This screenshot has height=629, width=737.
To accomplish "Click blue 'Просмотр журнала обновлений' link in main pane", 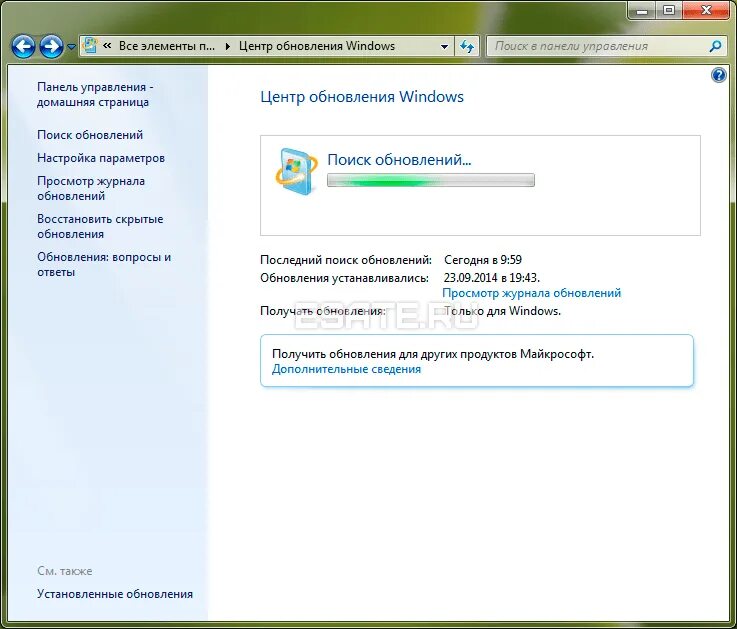I will [x=532, y=293].
